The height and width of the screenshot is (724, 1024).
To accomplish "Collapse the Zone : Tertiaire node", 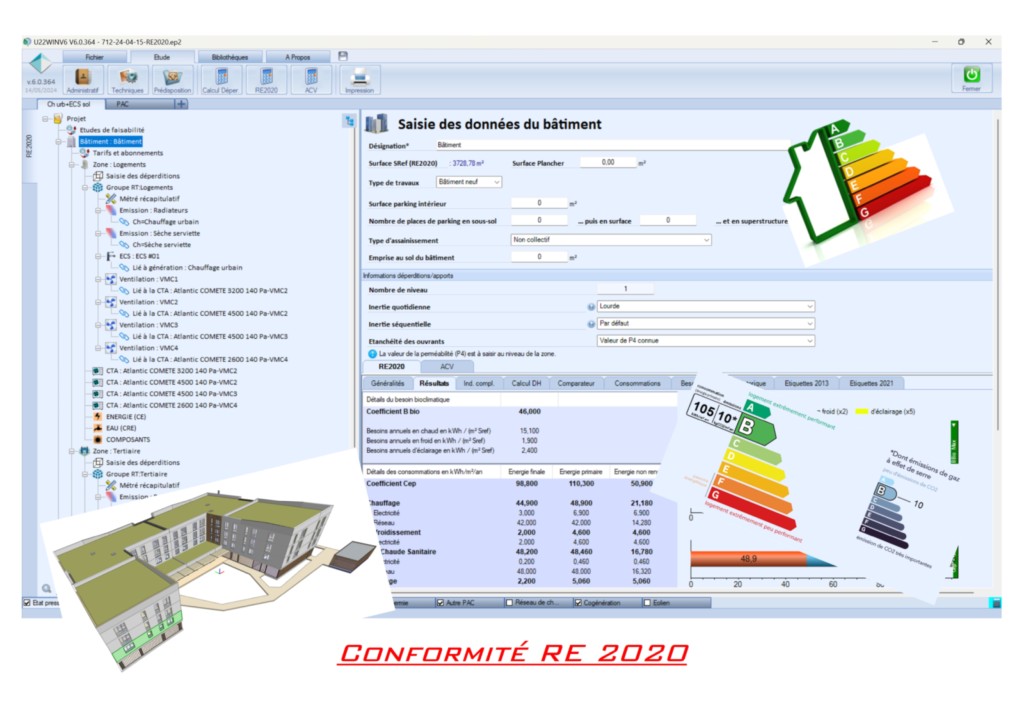I will (72, 451).
